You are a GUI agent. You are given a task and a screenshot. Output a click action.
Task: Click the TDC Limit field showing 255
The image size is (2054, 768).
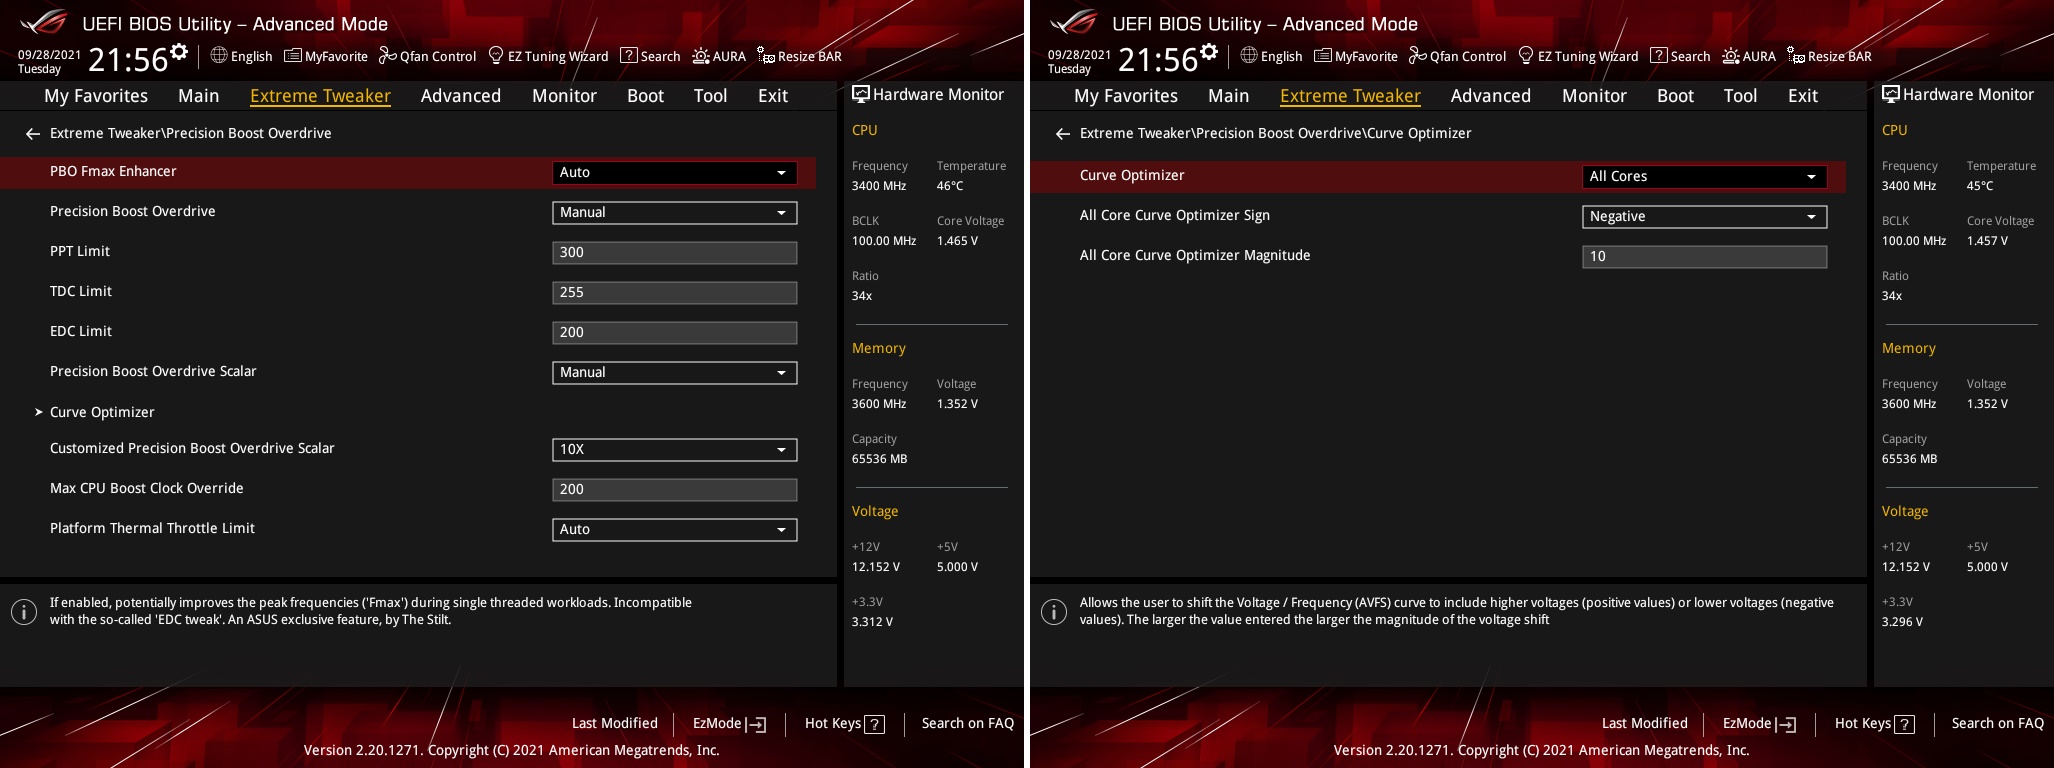click(675, 293)
